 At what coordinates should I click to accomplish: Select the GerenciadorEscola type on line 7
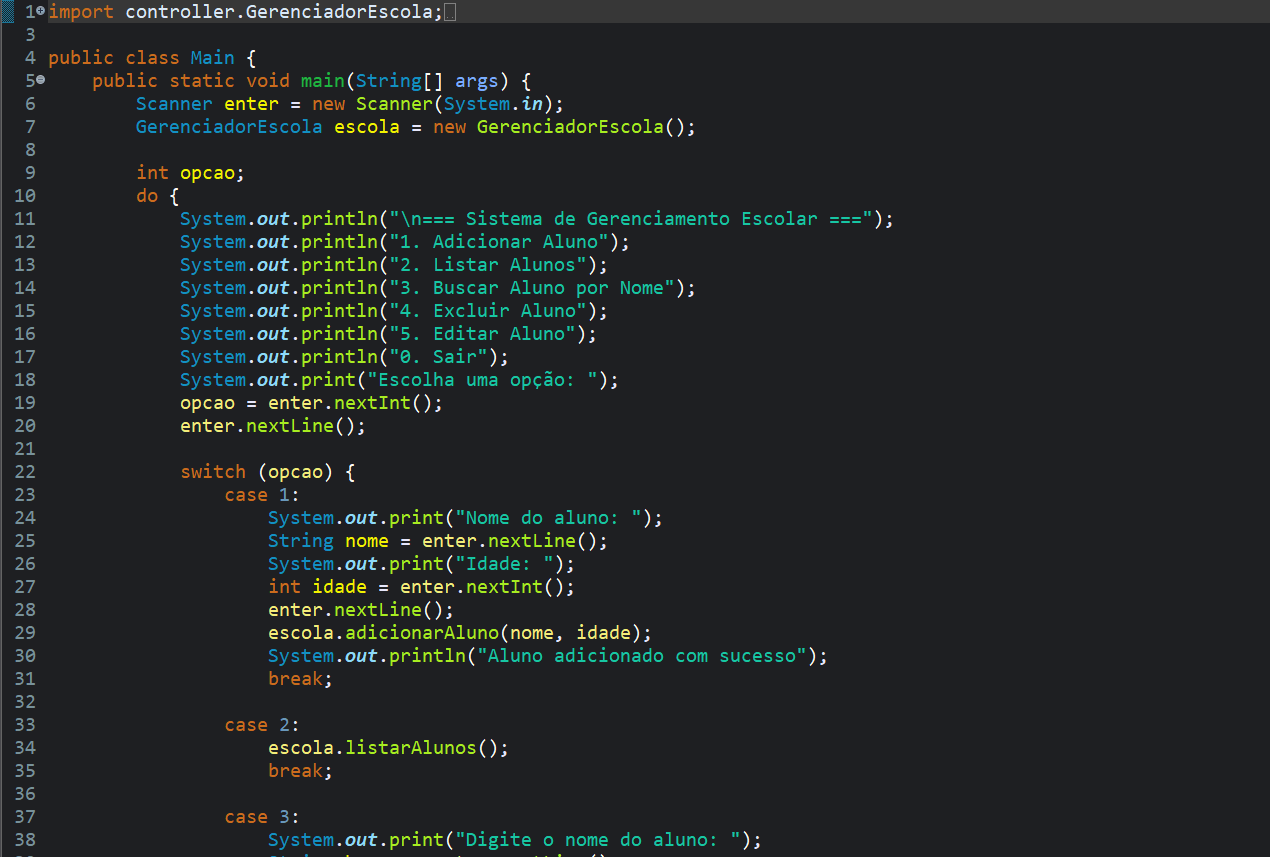[228, 126]
